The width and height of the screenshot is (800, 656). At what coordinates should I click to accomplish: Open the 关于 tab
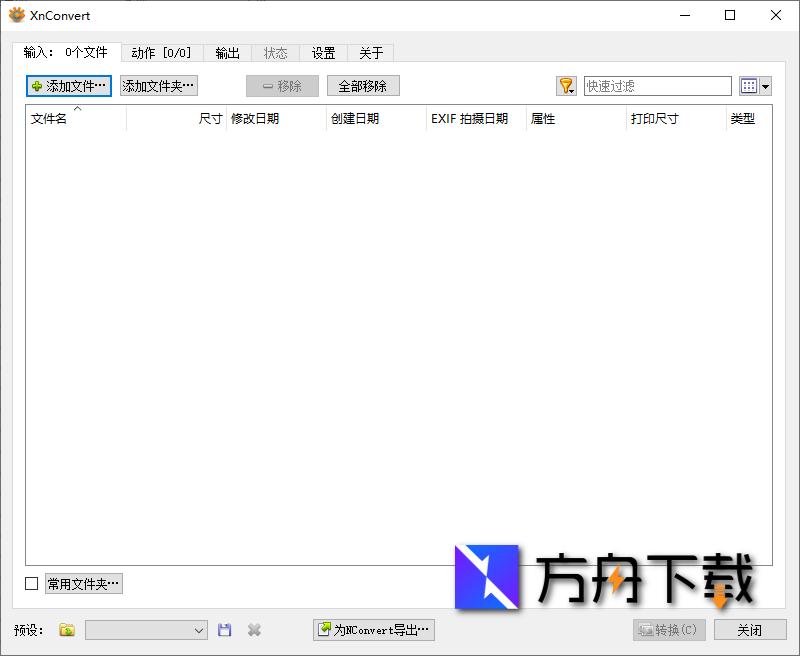[371, 53]
